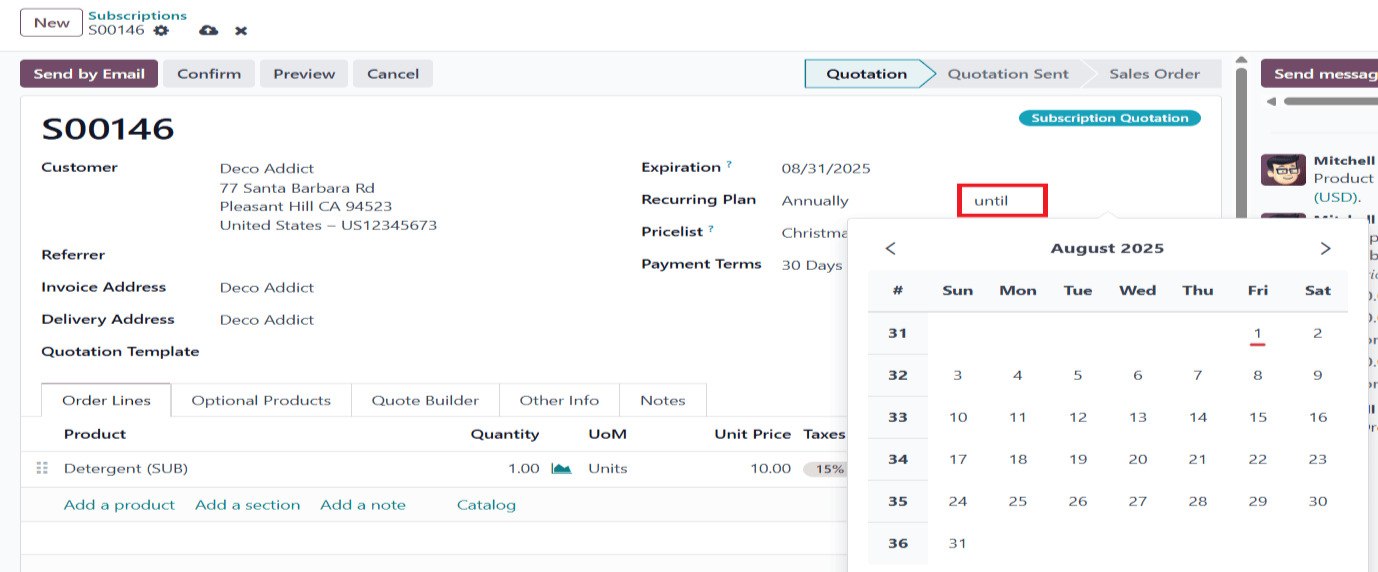Discard changes with the X icon

[x=241, y=31]
